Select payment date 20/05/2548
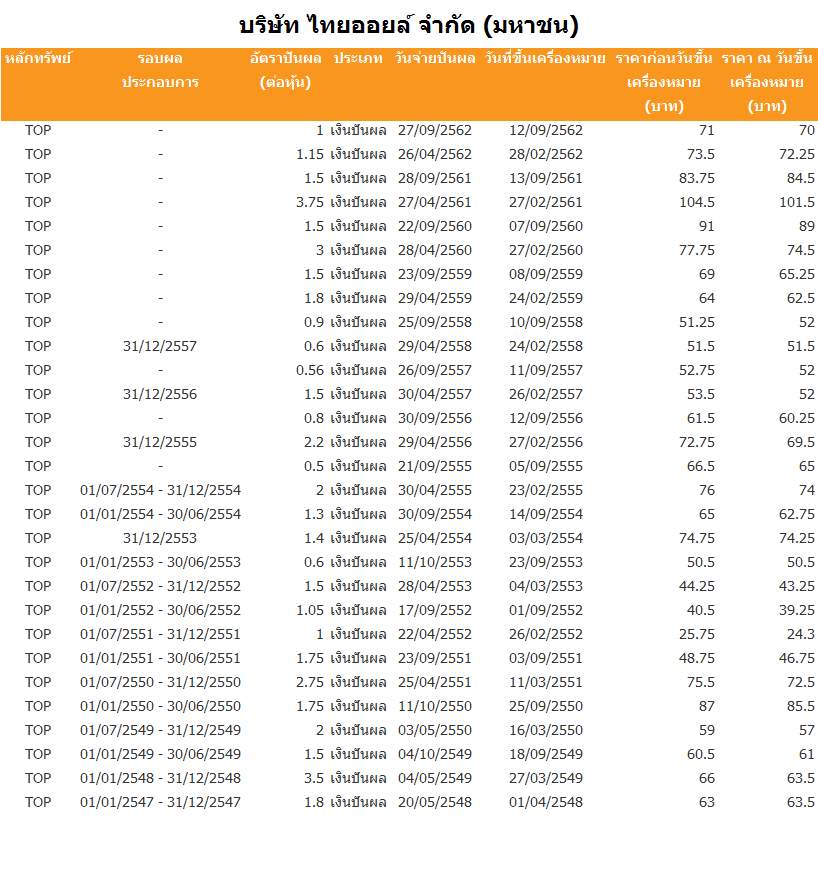The height and width of the screenshot is (889, 818). pyautogui.click(x=435, y=802)
